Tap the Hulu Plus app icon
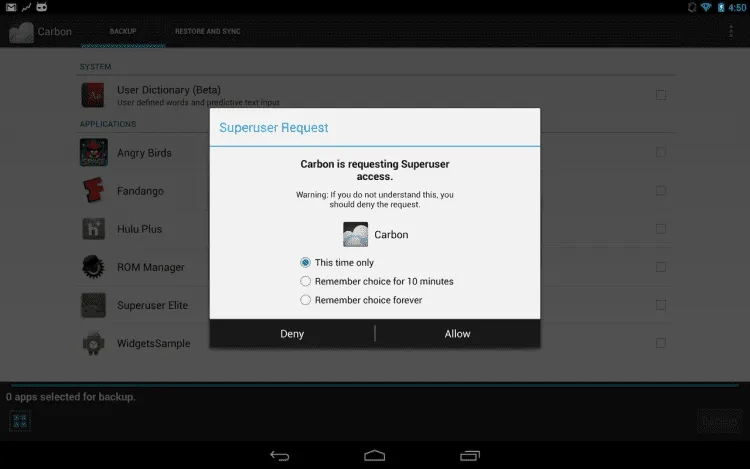This screenshot has width=750, height=469. pos(93,229)
